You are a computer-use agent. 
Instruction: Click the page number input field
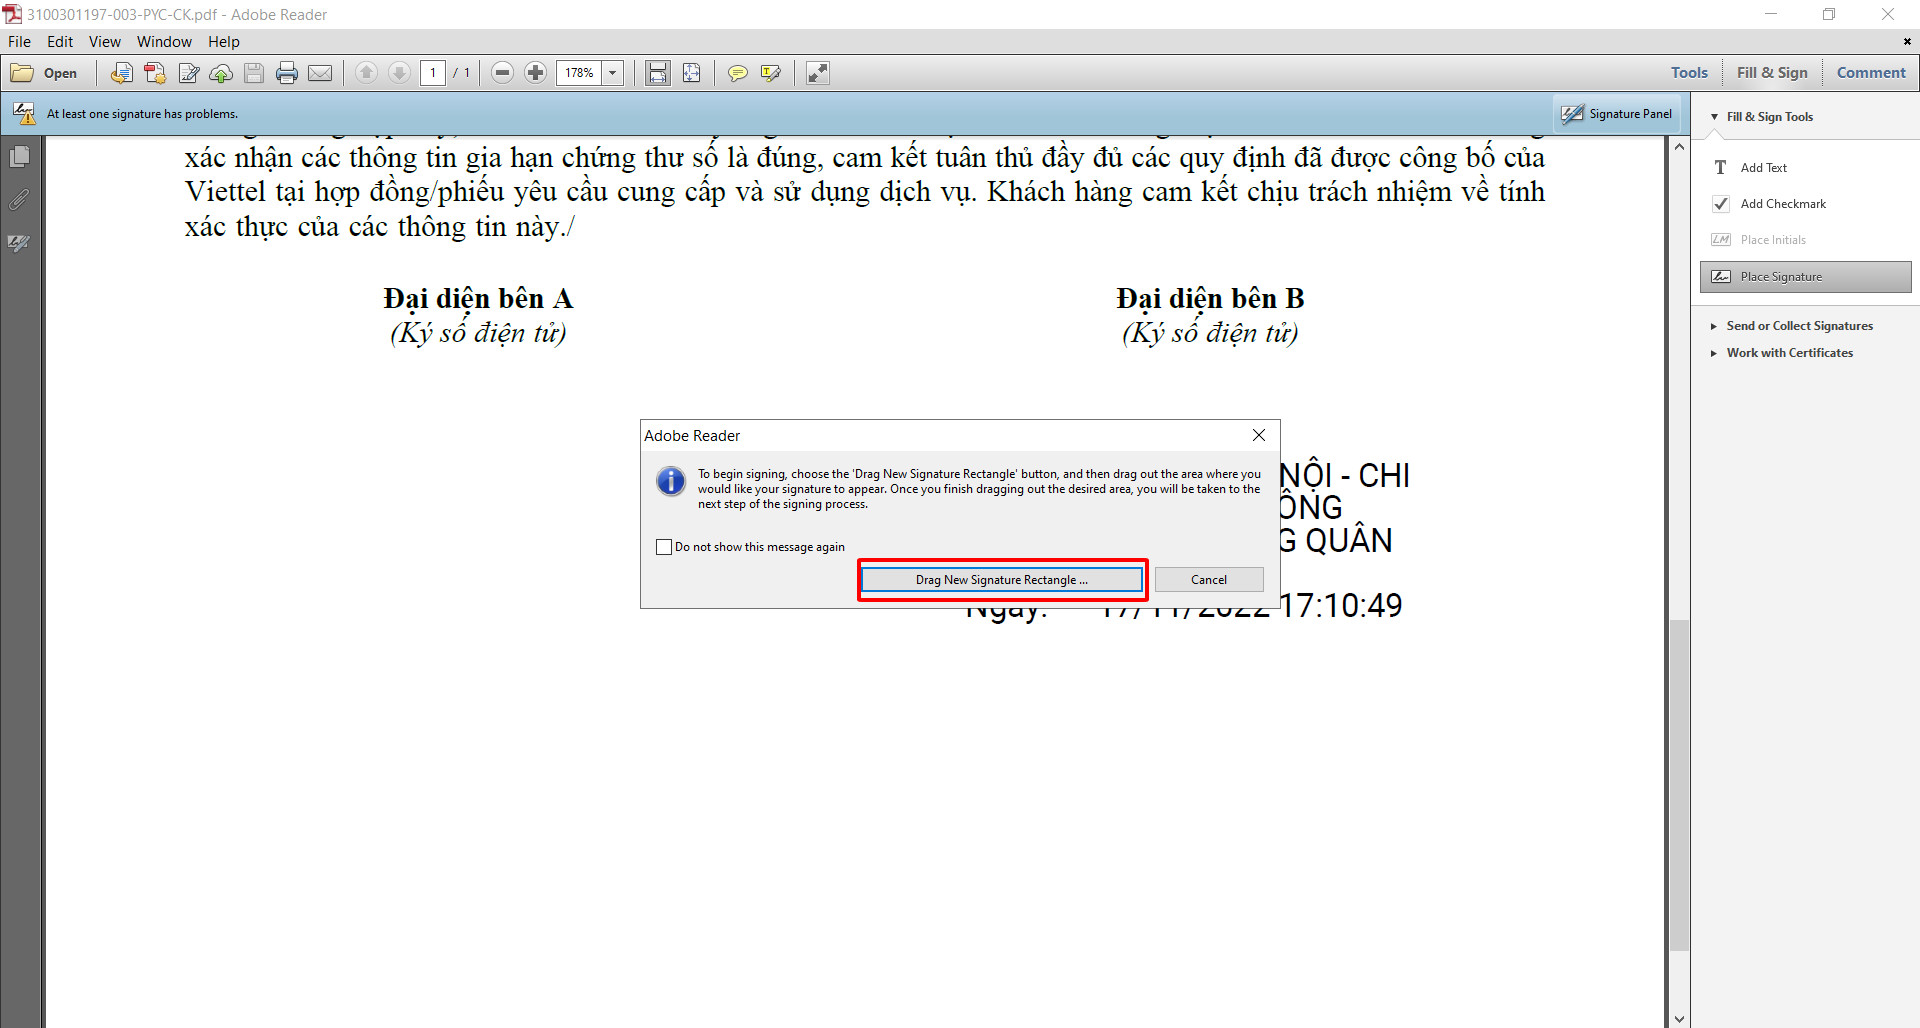(433, 73)
